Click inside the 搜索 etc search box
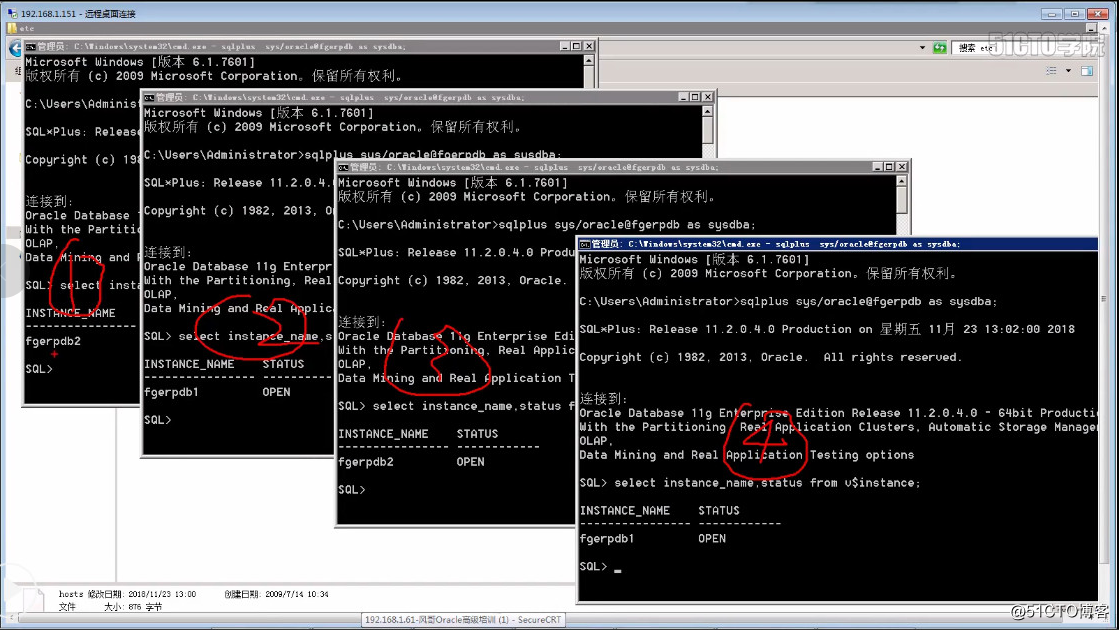1119x630 pixels. click(1010, 46)
